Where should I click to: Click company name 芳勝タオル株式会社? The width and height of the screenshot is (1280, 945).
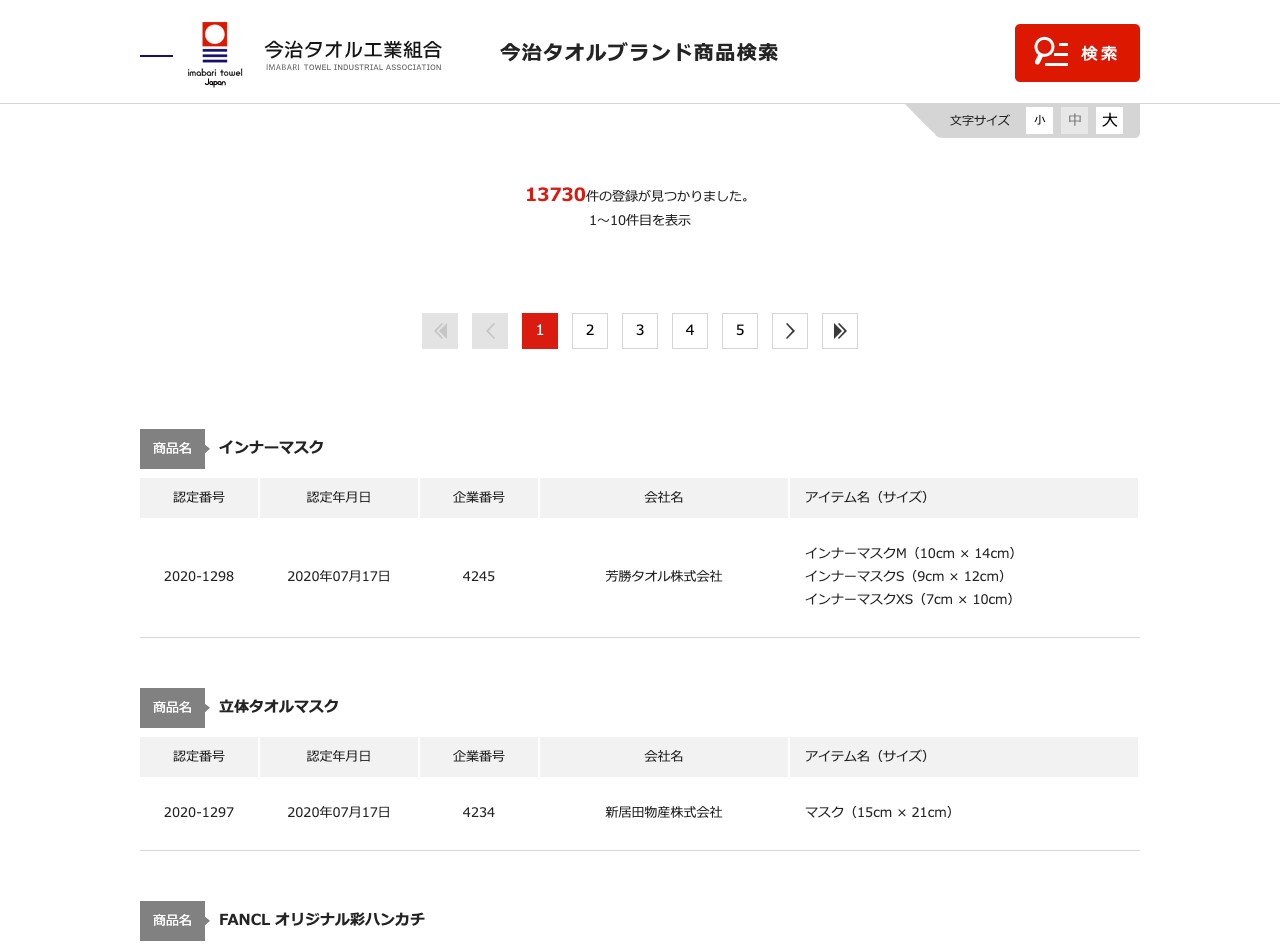[x=663, y=576]
